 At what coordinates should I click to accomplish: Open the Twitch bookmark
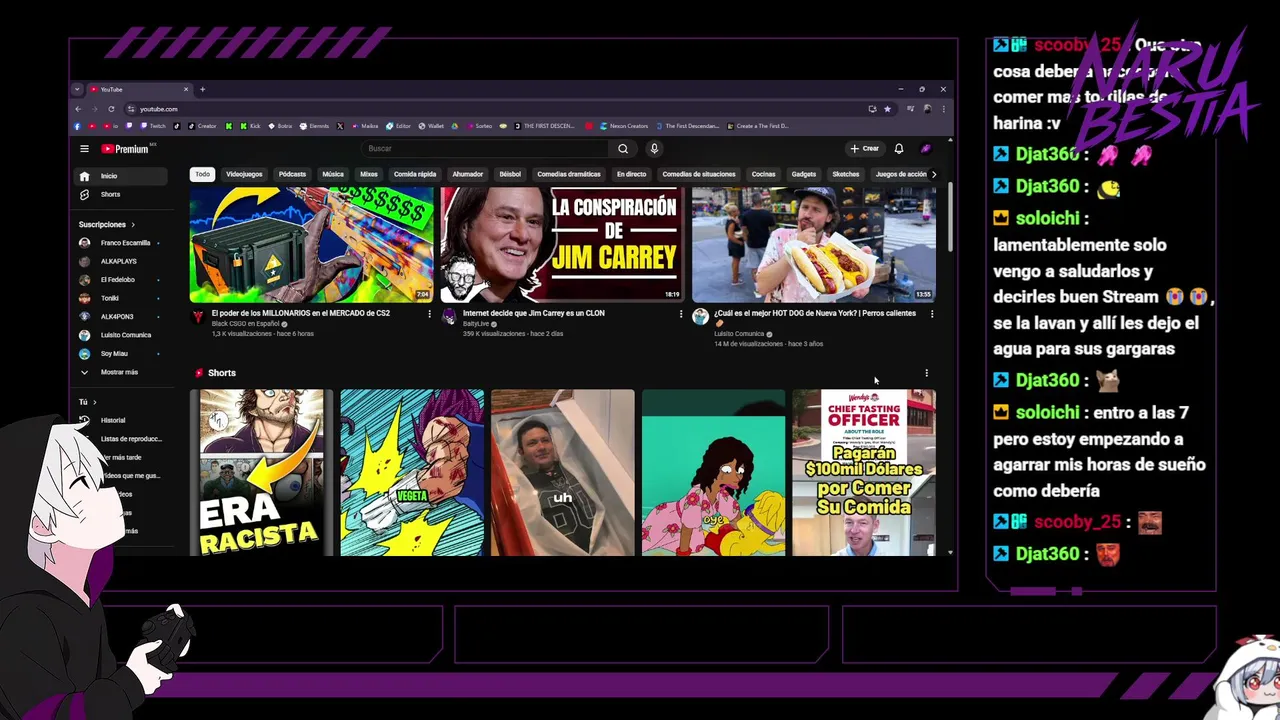[154, 126]
